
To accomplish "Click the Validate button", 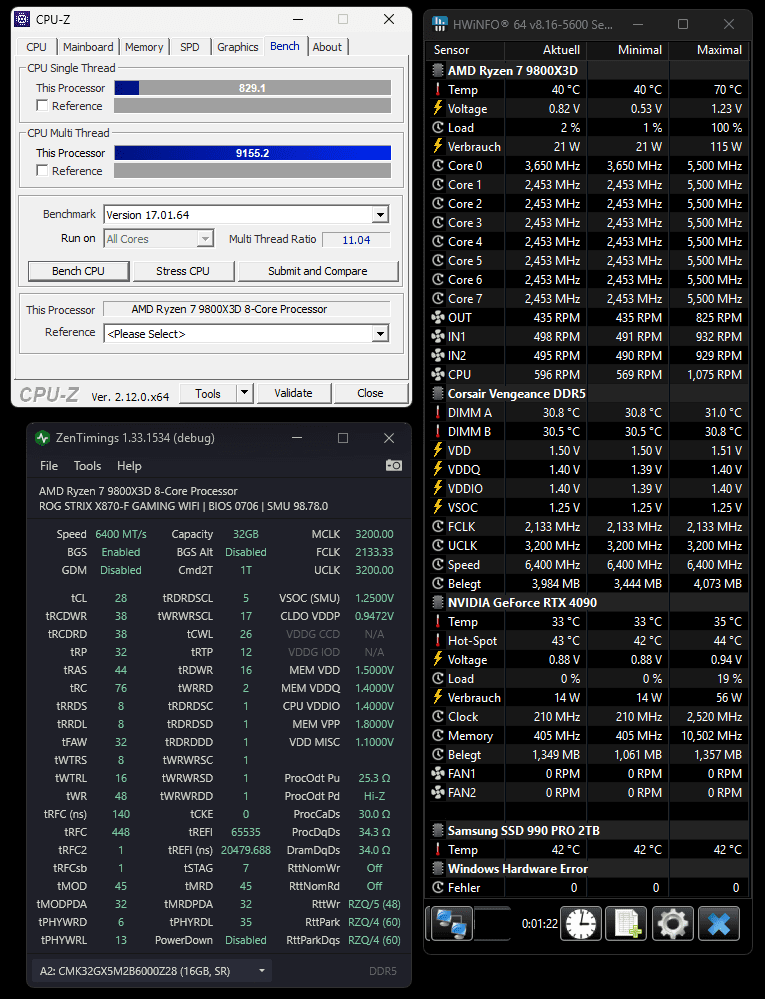I will (x=294, y=393).
